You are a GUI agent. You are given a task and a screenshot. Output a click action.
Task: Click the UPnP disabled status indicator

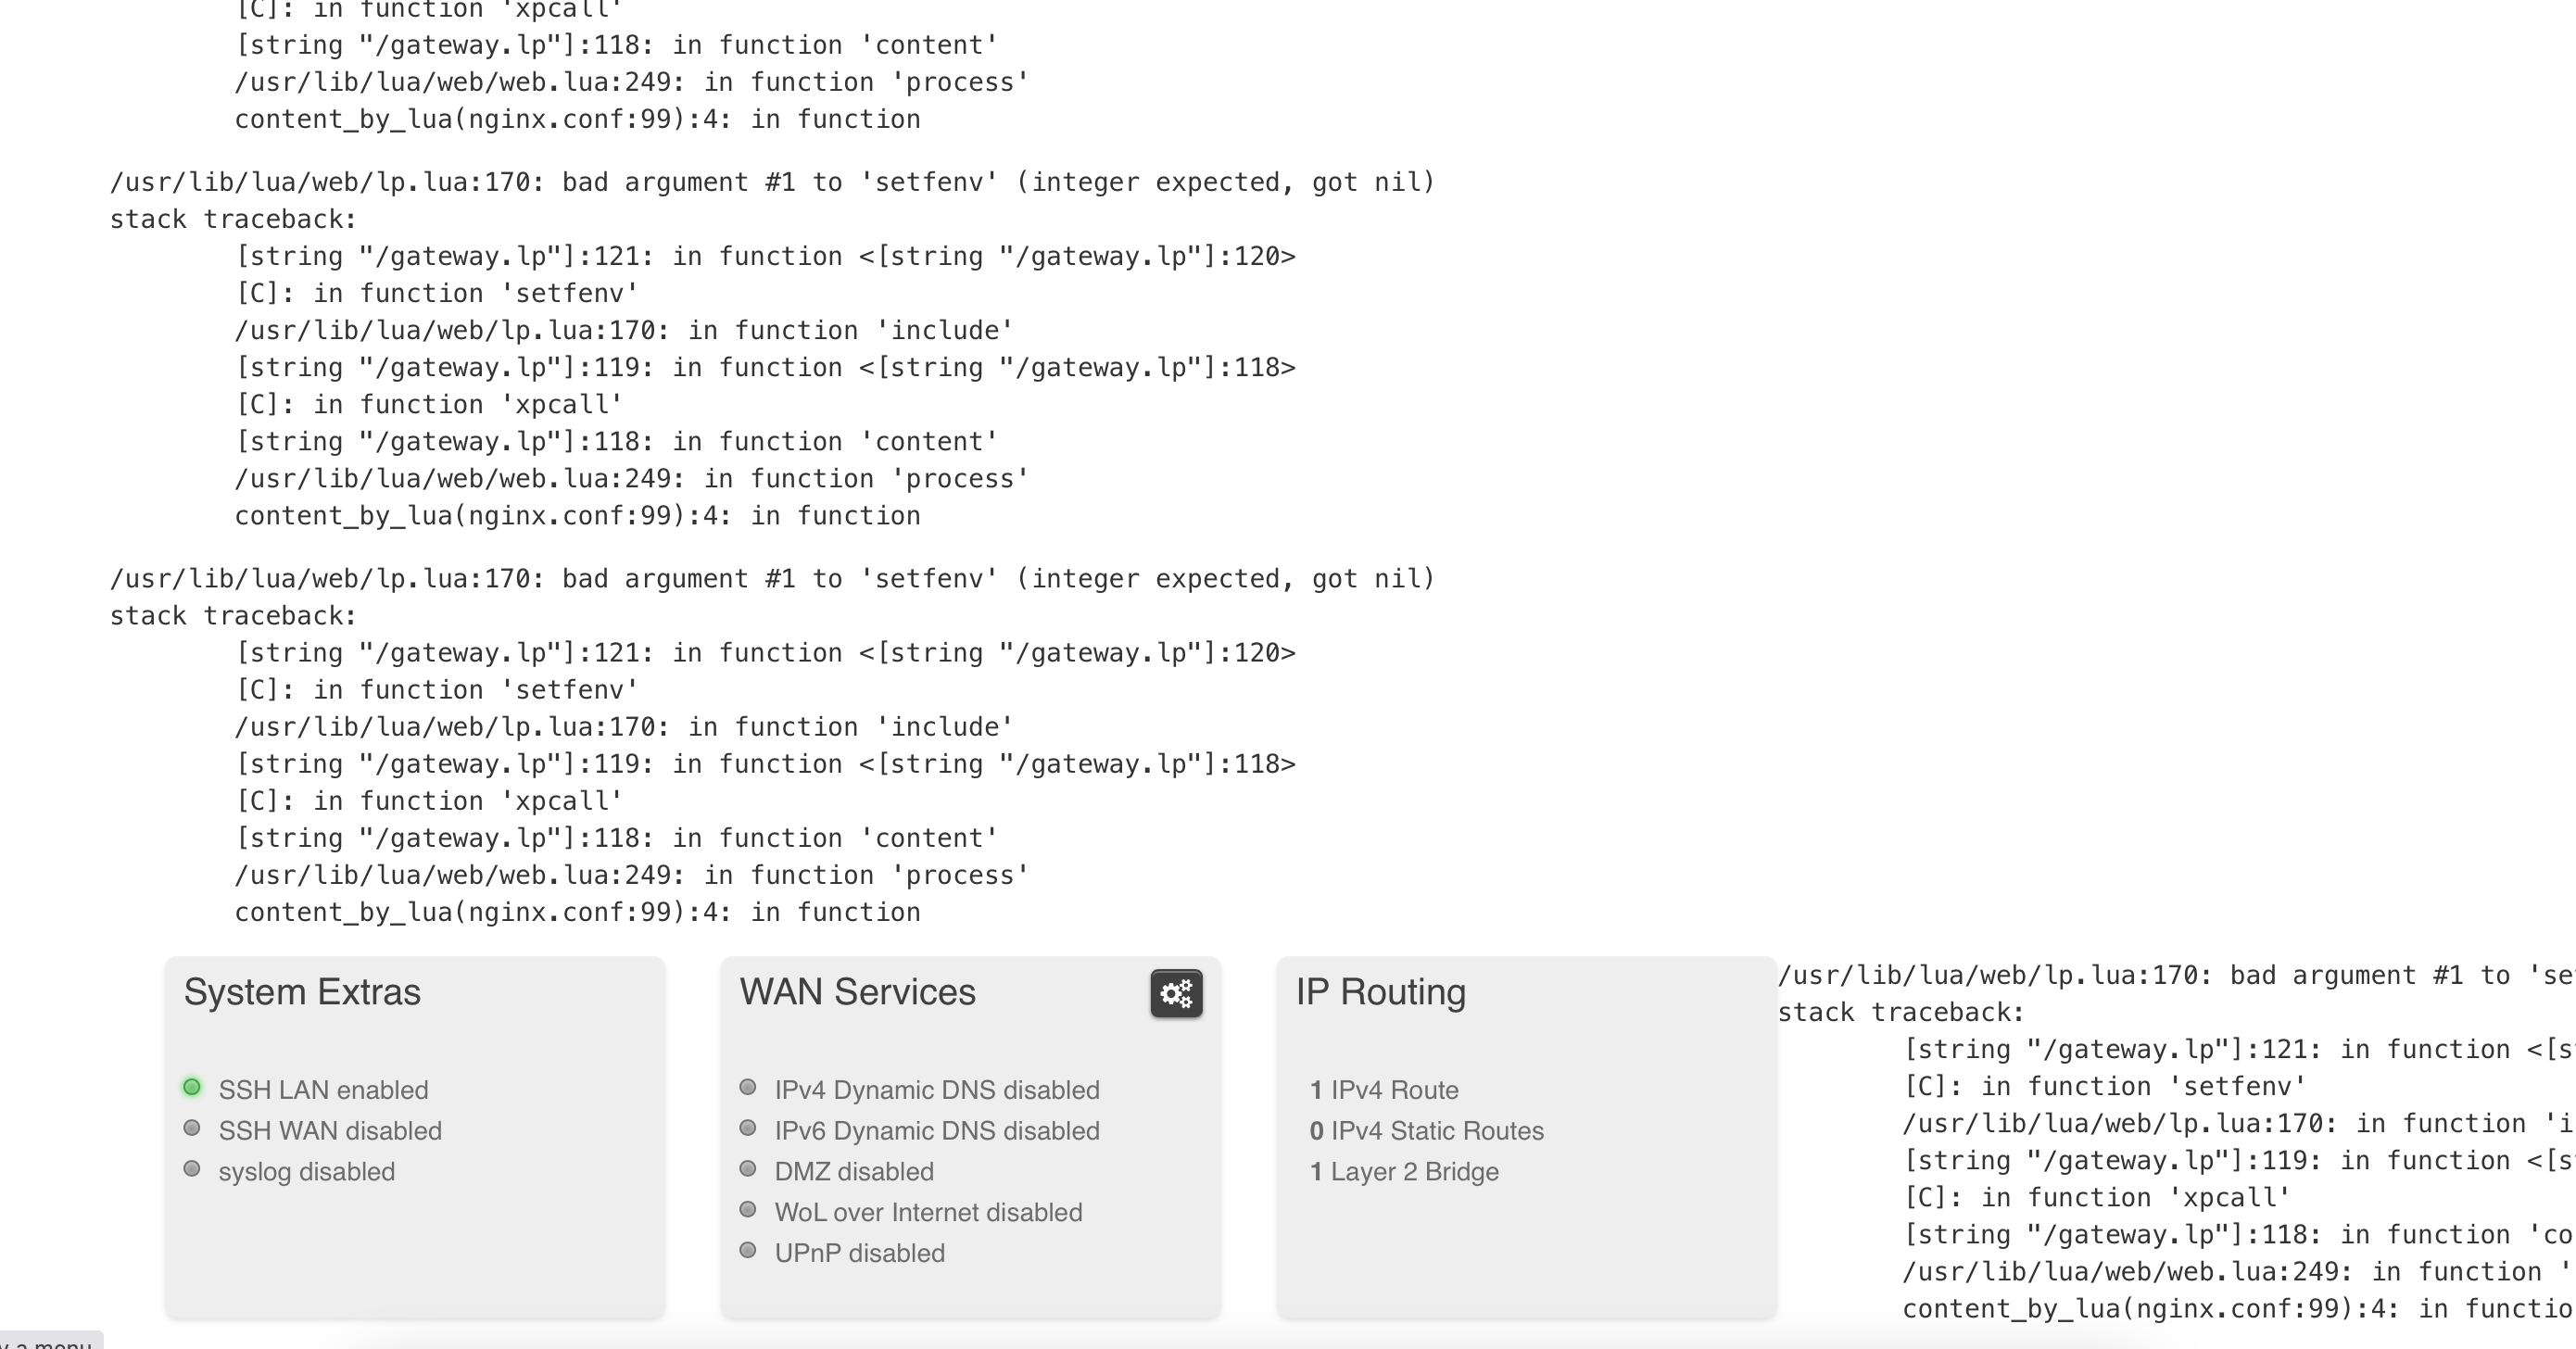click(x=748, y=1251)
